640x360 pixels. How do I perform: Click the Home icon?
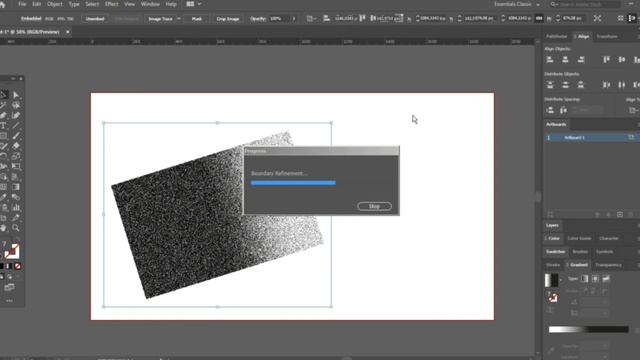pyautogui.click(x=2, y=4)
